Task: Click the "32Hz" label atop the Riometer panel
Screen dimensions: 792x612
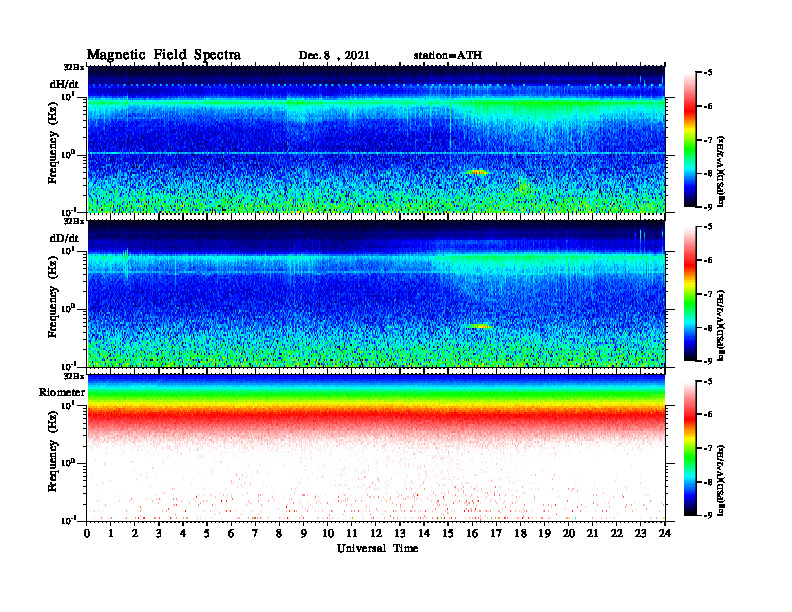Action: 74,376
